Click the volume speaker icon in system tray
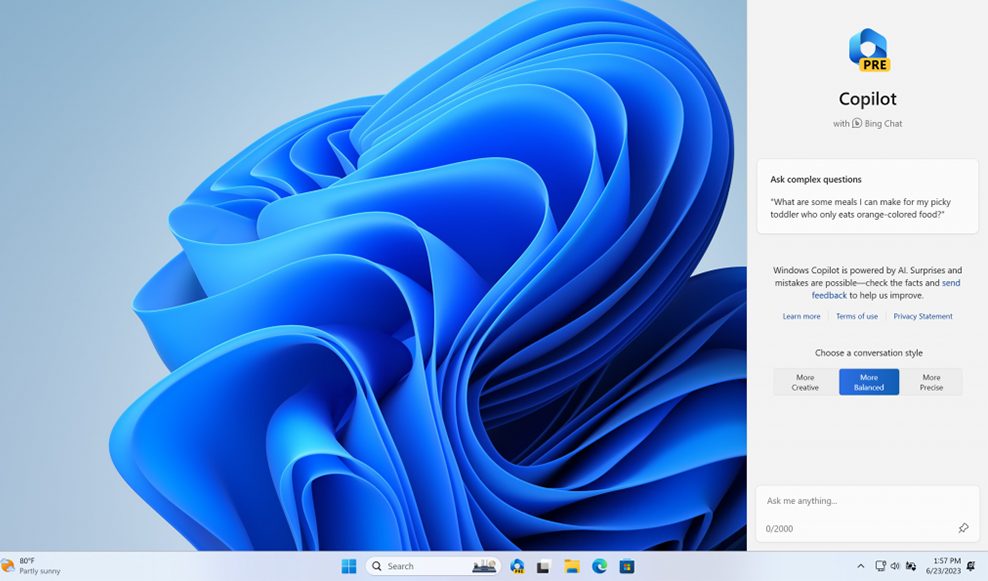 (x=895, y=566)
